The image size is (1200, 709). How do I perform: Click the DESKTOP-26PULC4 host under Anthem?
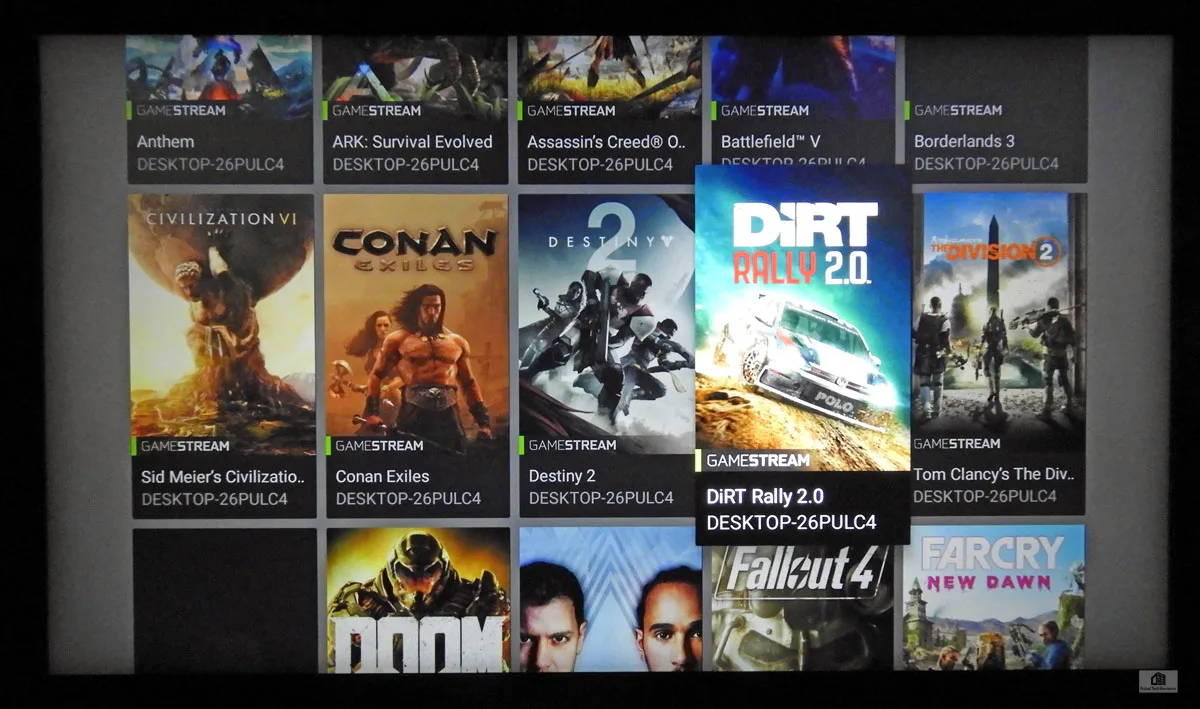click(x=210, y=165)
